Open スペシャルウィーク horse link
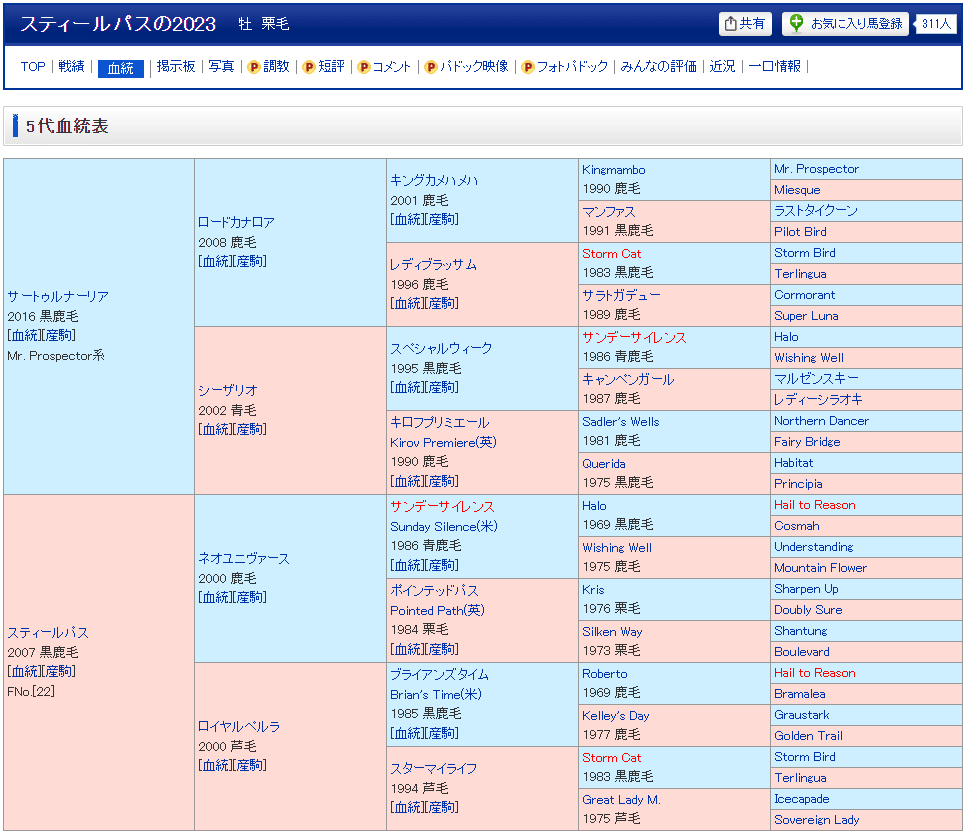Image resolution: width=964 pixels, height=833 pixels. tap(441, 348)
